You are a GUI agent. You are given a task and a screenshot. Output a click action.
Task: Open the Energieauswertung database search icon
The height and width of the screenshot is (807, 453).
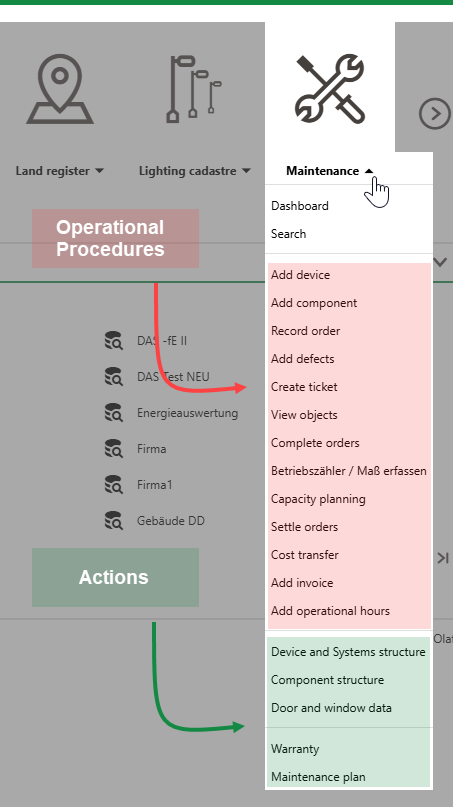[x=113, y=413]
